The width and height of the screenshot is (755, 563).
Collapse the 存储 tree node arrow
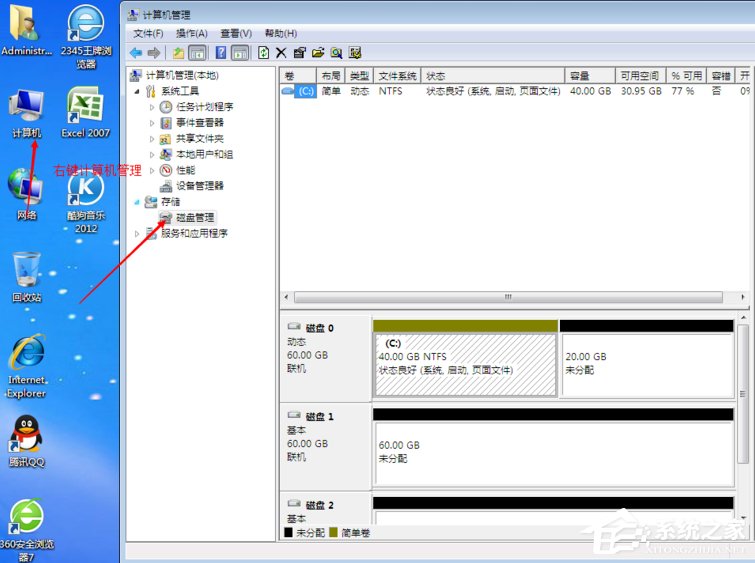137,202
